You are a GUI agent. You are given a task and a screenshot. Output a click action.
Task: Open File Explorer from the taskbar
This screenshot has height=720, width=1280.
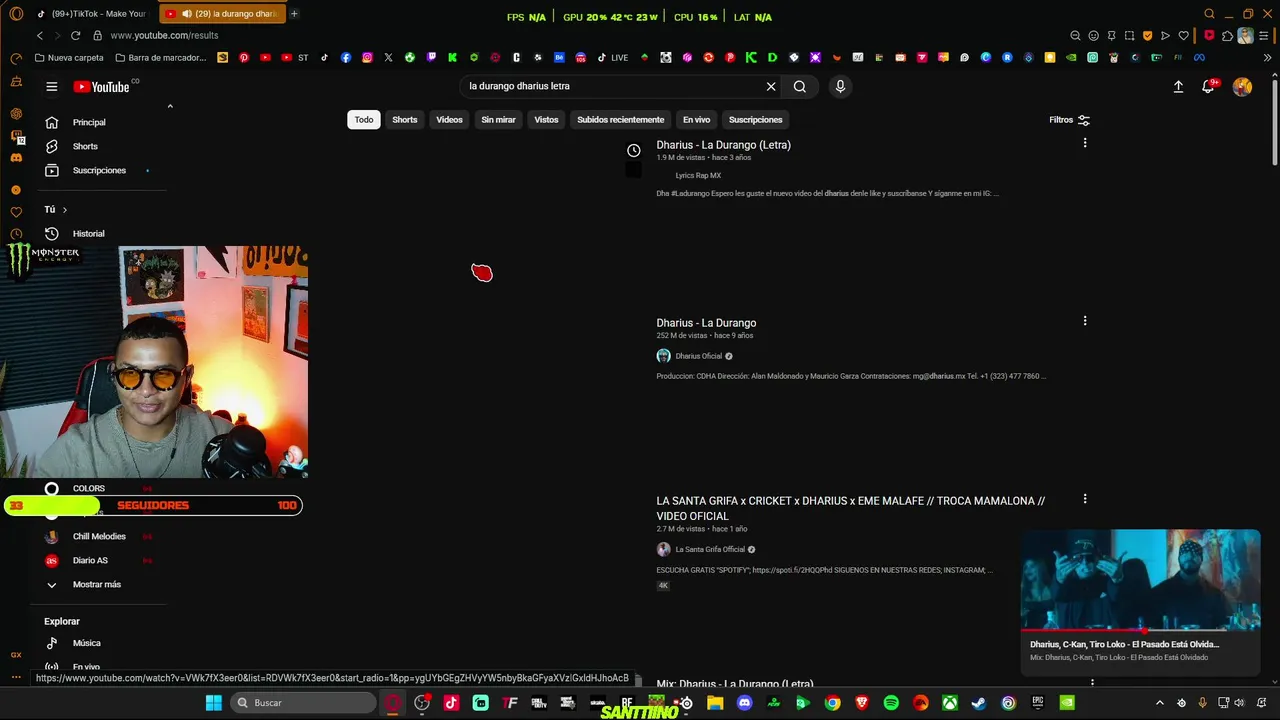(x=715, y=703)
